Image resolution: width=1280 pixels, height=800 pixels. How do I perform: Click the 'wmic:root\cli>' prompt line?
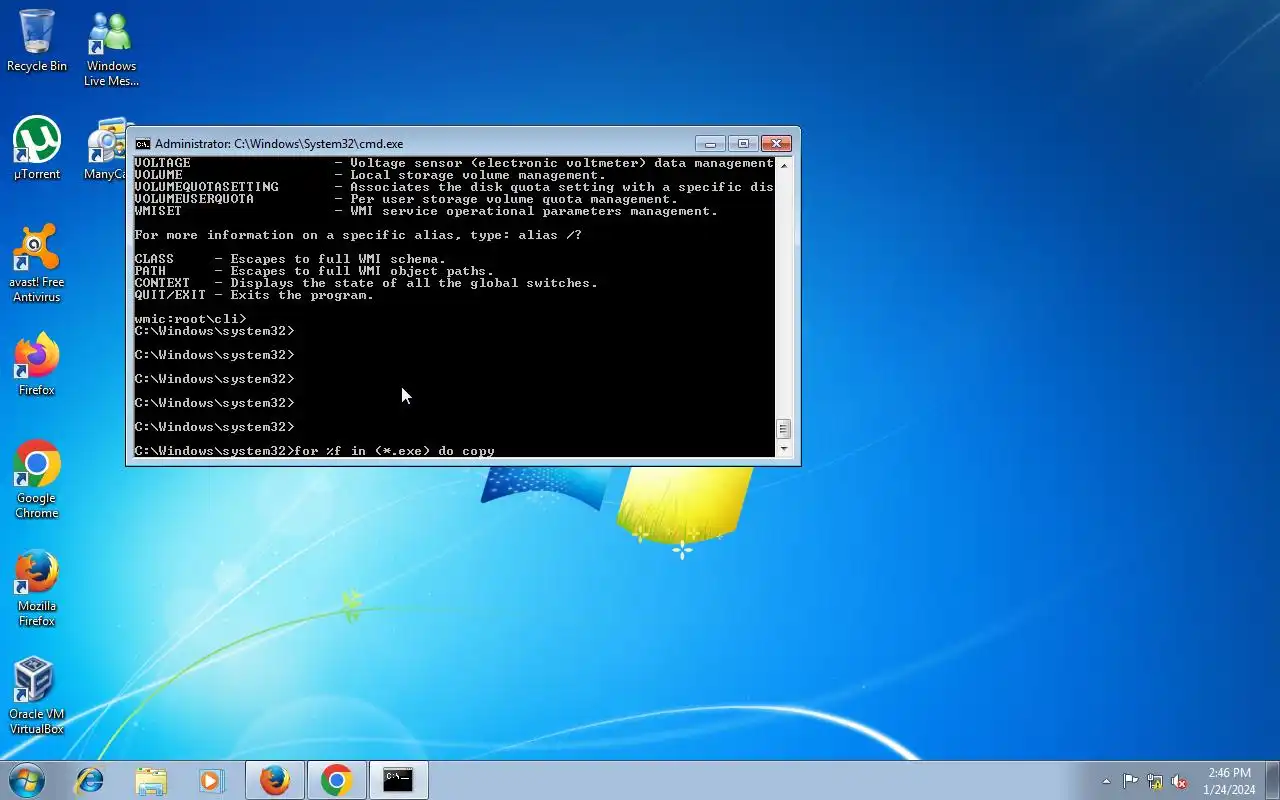point(190,319)
